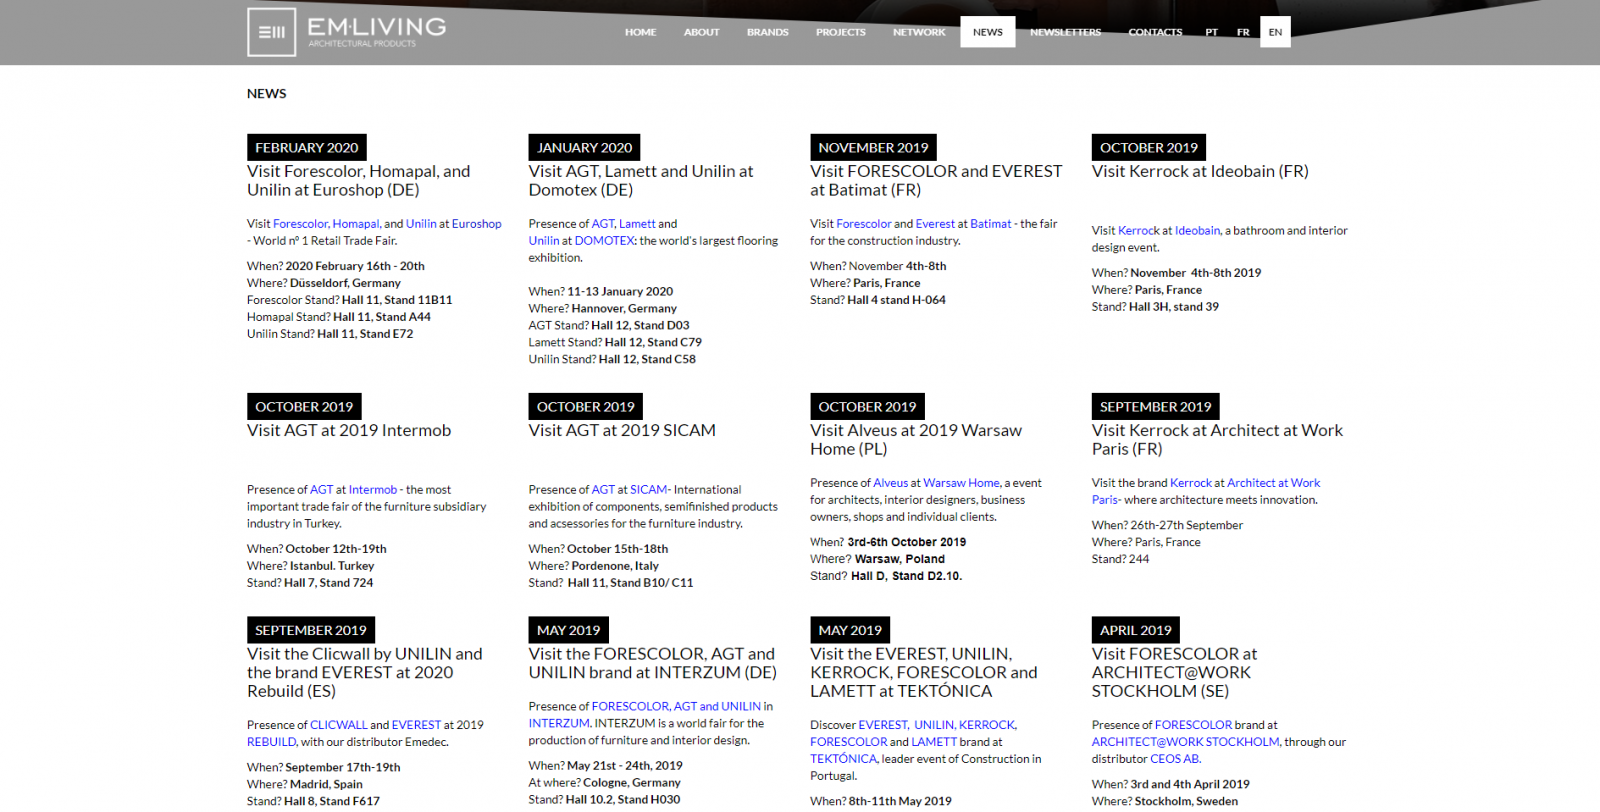Switch language to PT
The height and width of the screenshot is (812, 1600).
(x=1211, y=32)
